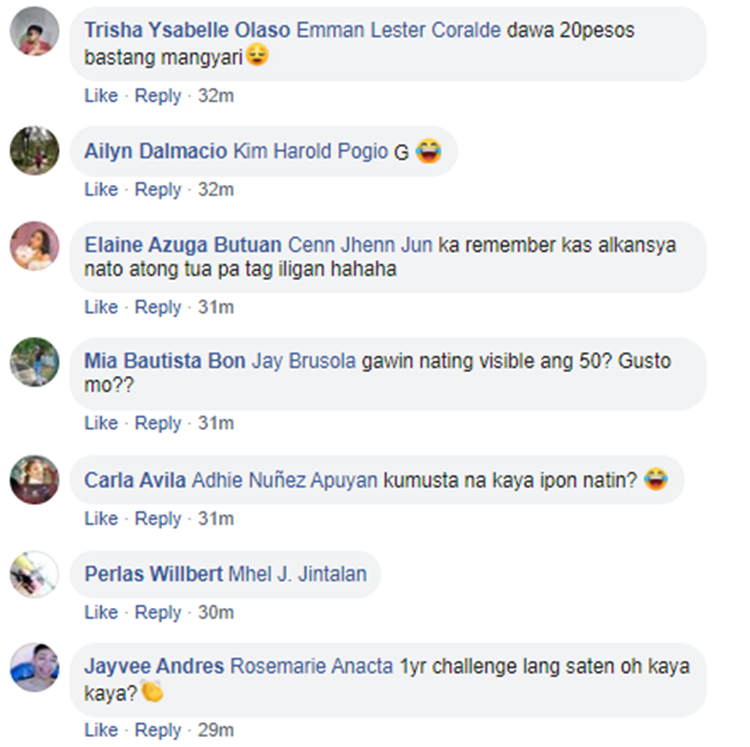
Task: Visit Adhie Nuñez Apuyan's profile link
Action: coord(285,480)
